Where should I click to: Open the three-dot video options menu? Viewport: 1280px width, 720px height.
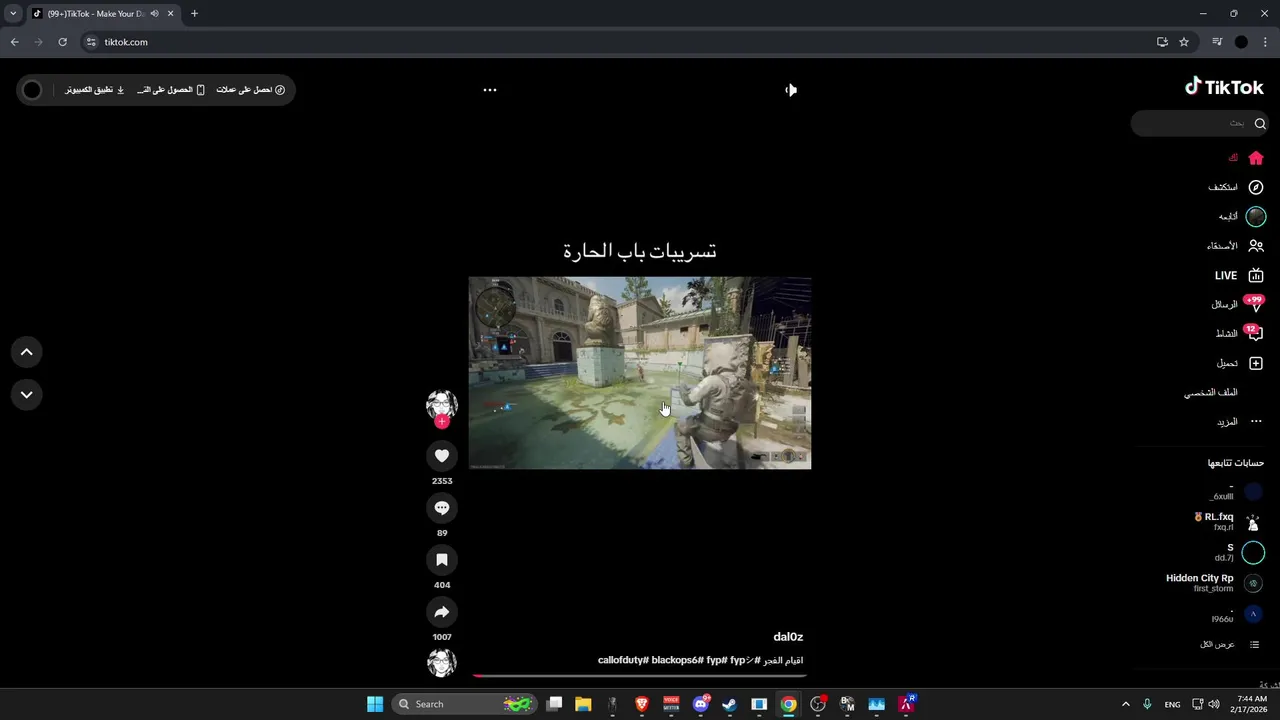[x=490, y=90]
